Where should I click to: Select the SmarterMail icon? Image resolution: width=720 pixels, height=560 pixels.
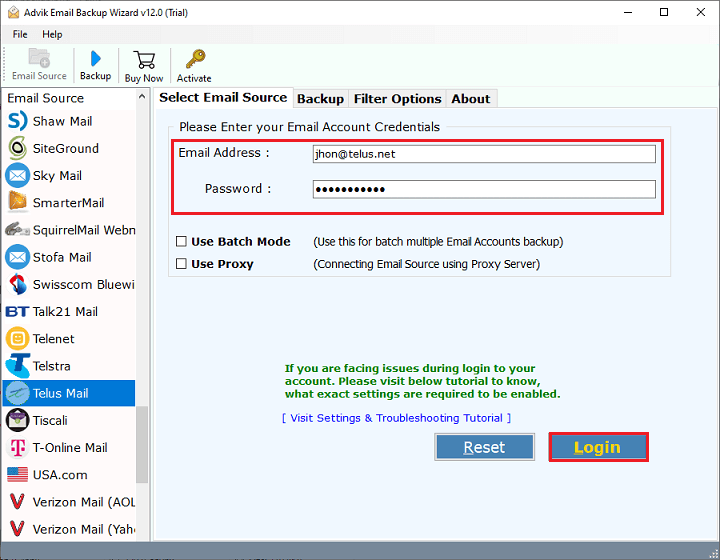tap(17, 202)
